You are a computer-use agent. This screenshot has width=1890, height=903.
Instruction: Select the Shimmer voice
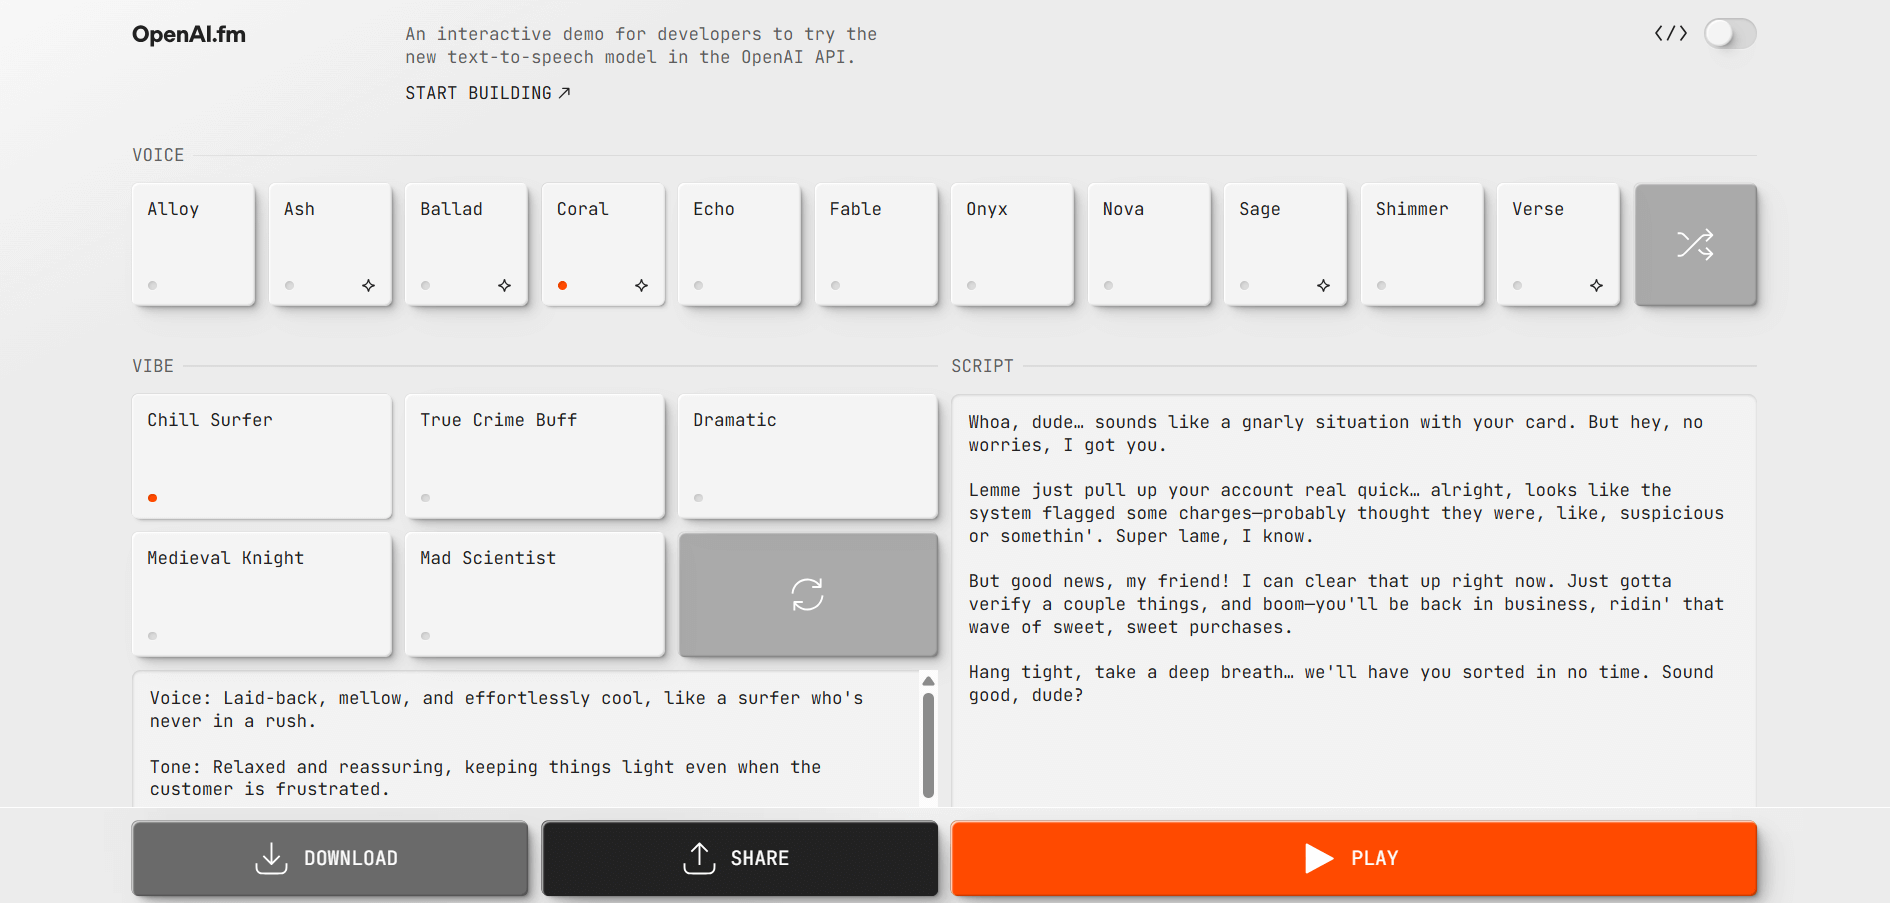[x=1422, y=244]
